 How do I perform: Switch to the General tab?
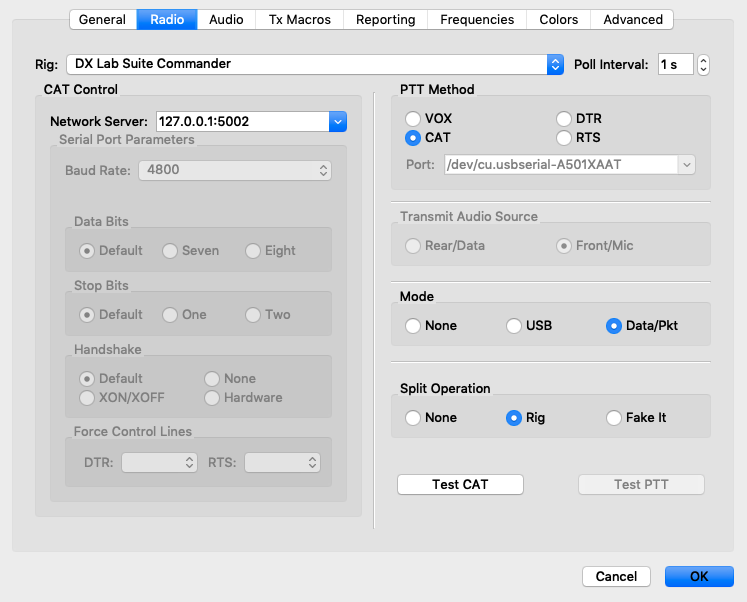(x=103, y=19)
